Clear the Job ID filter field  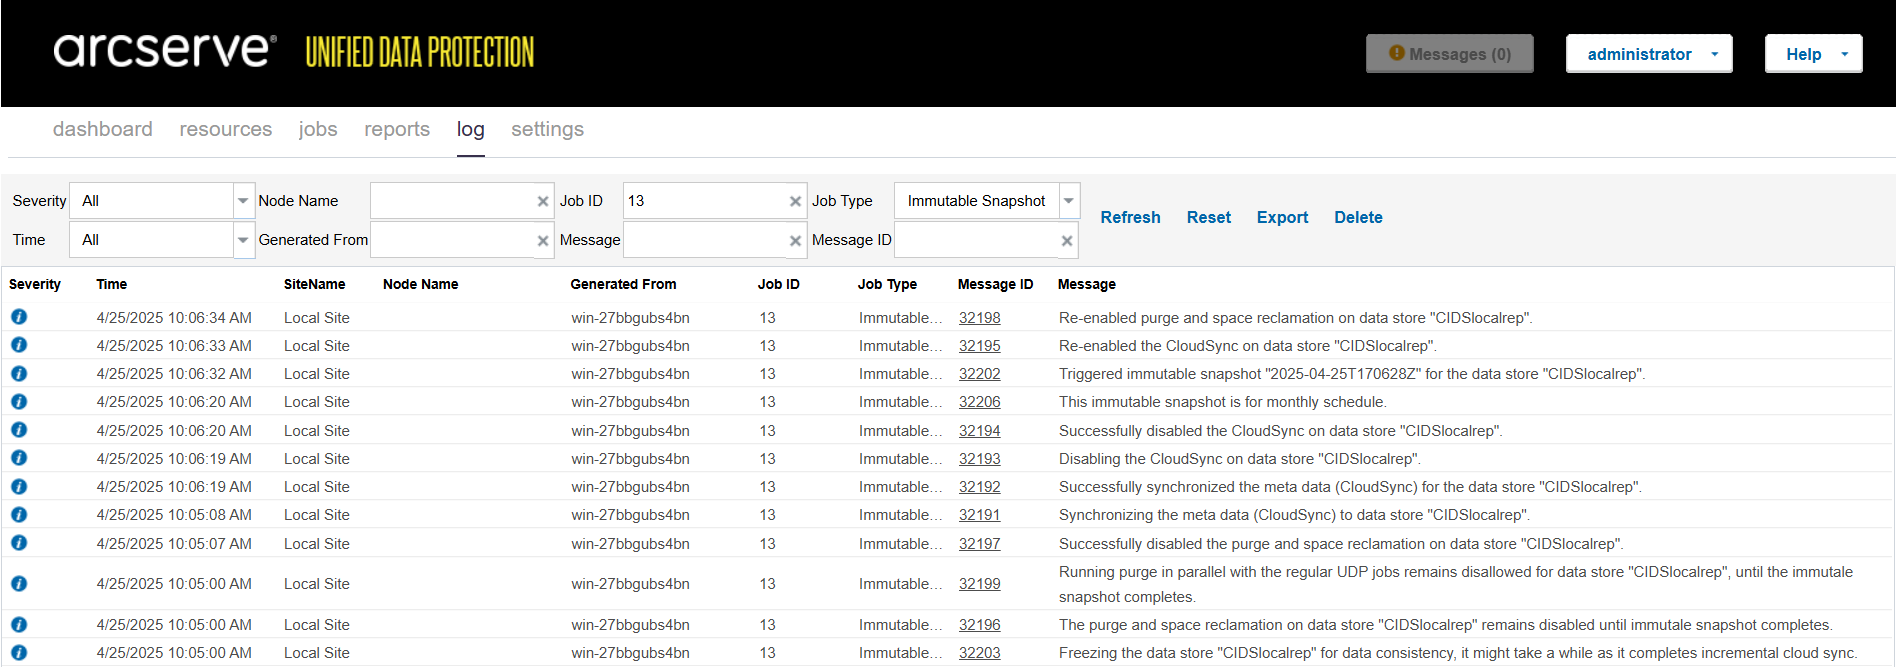coord(795,201)
